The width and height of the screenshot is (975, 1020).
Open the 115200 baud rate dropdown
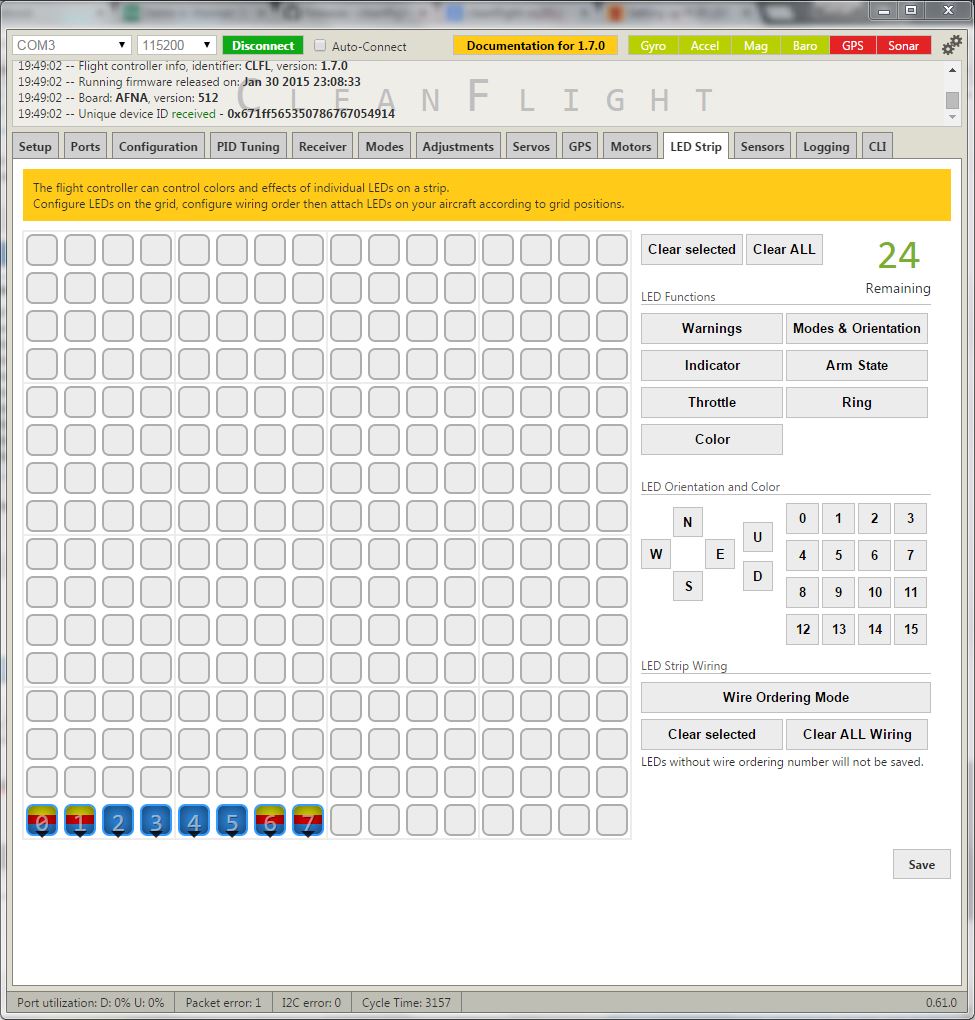[177, 46]
